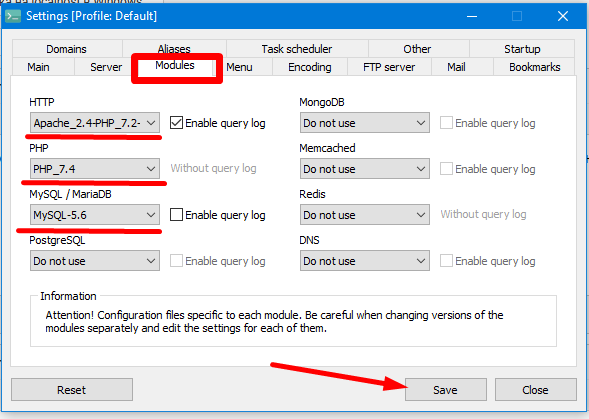This screenshot has height=419, width=589.
Task: Click the PostgreSQL section label
Action: pyautogui.click(x=57, y=241)
